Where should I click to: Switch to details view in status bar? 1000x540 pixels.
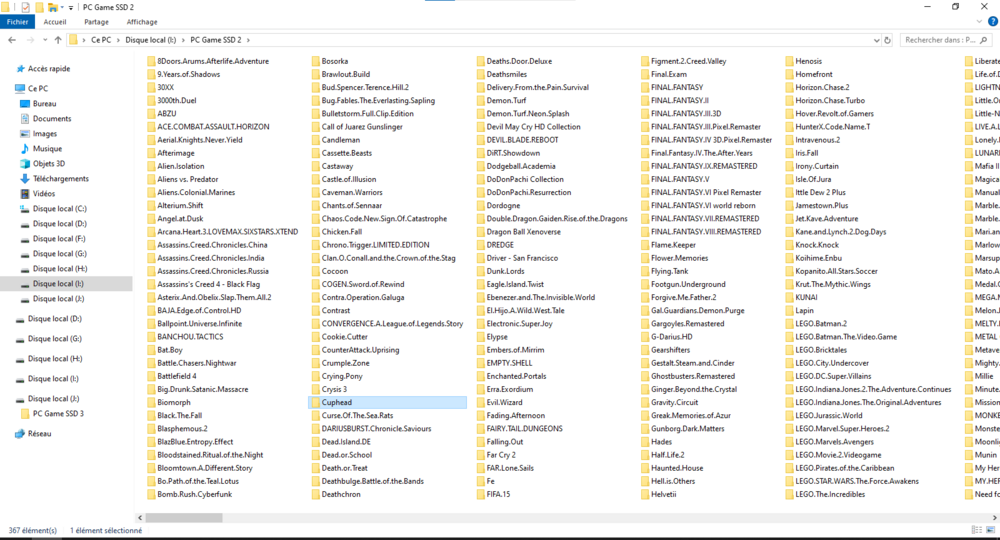tap(977, 530)
